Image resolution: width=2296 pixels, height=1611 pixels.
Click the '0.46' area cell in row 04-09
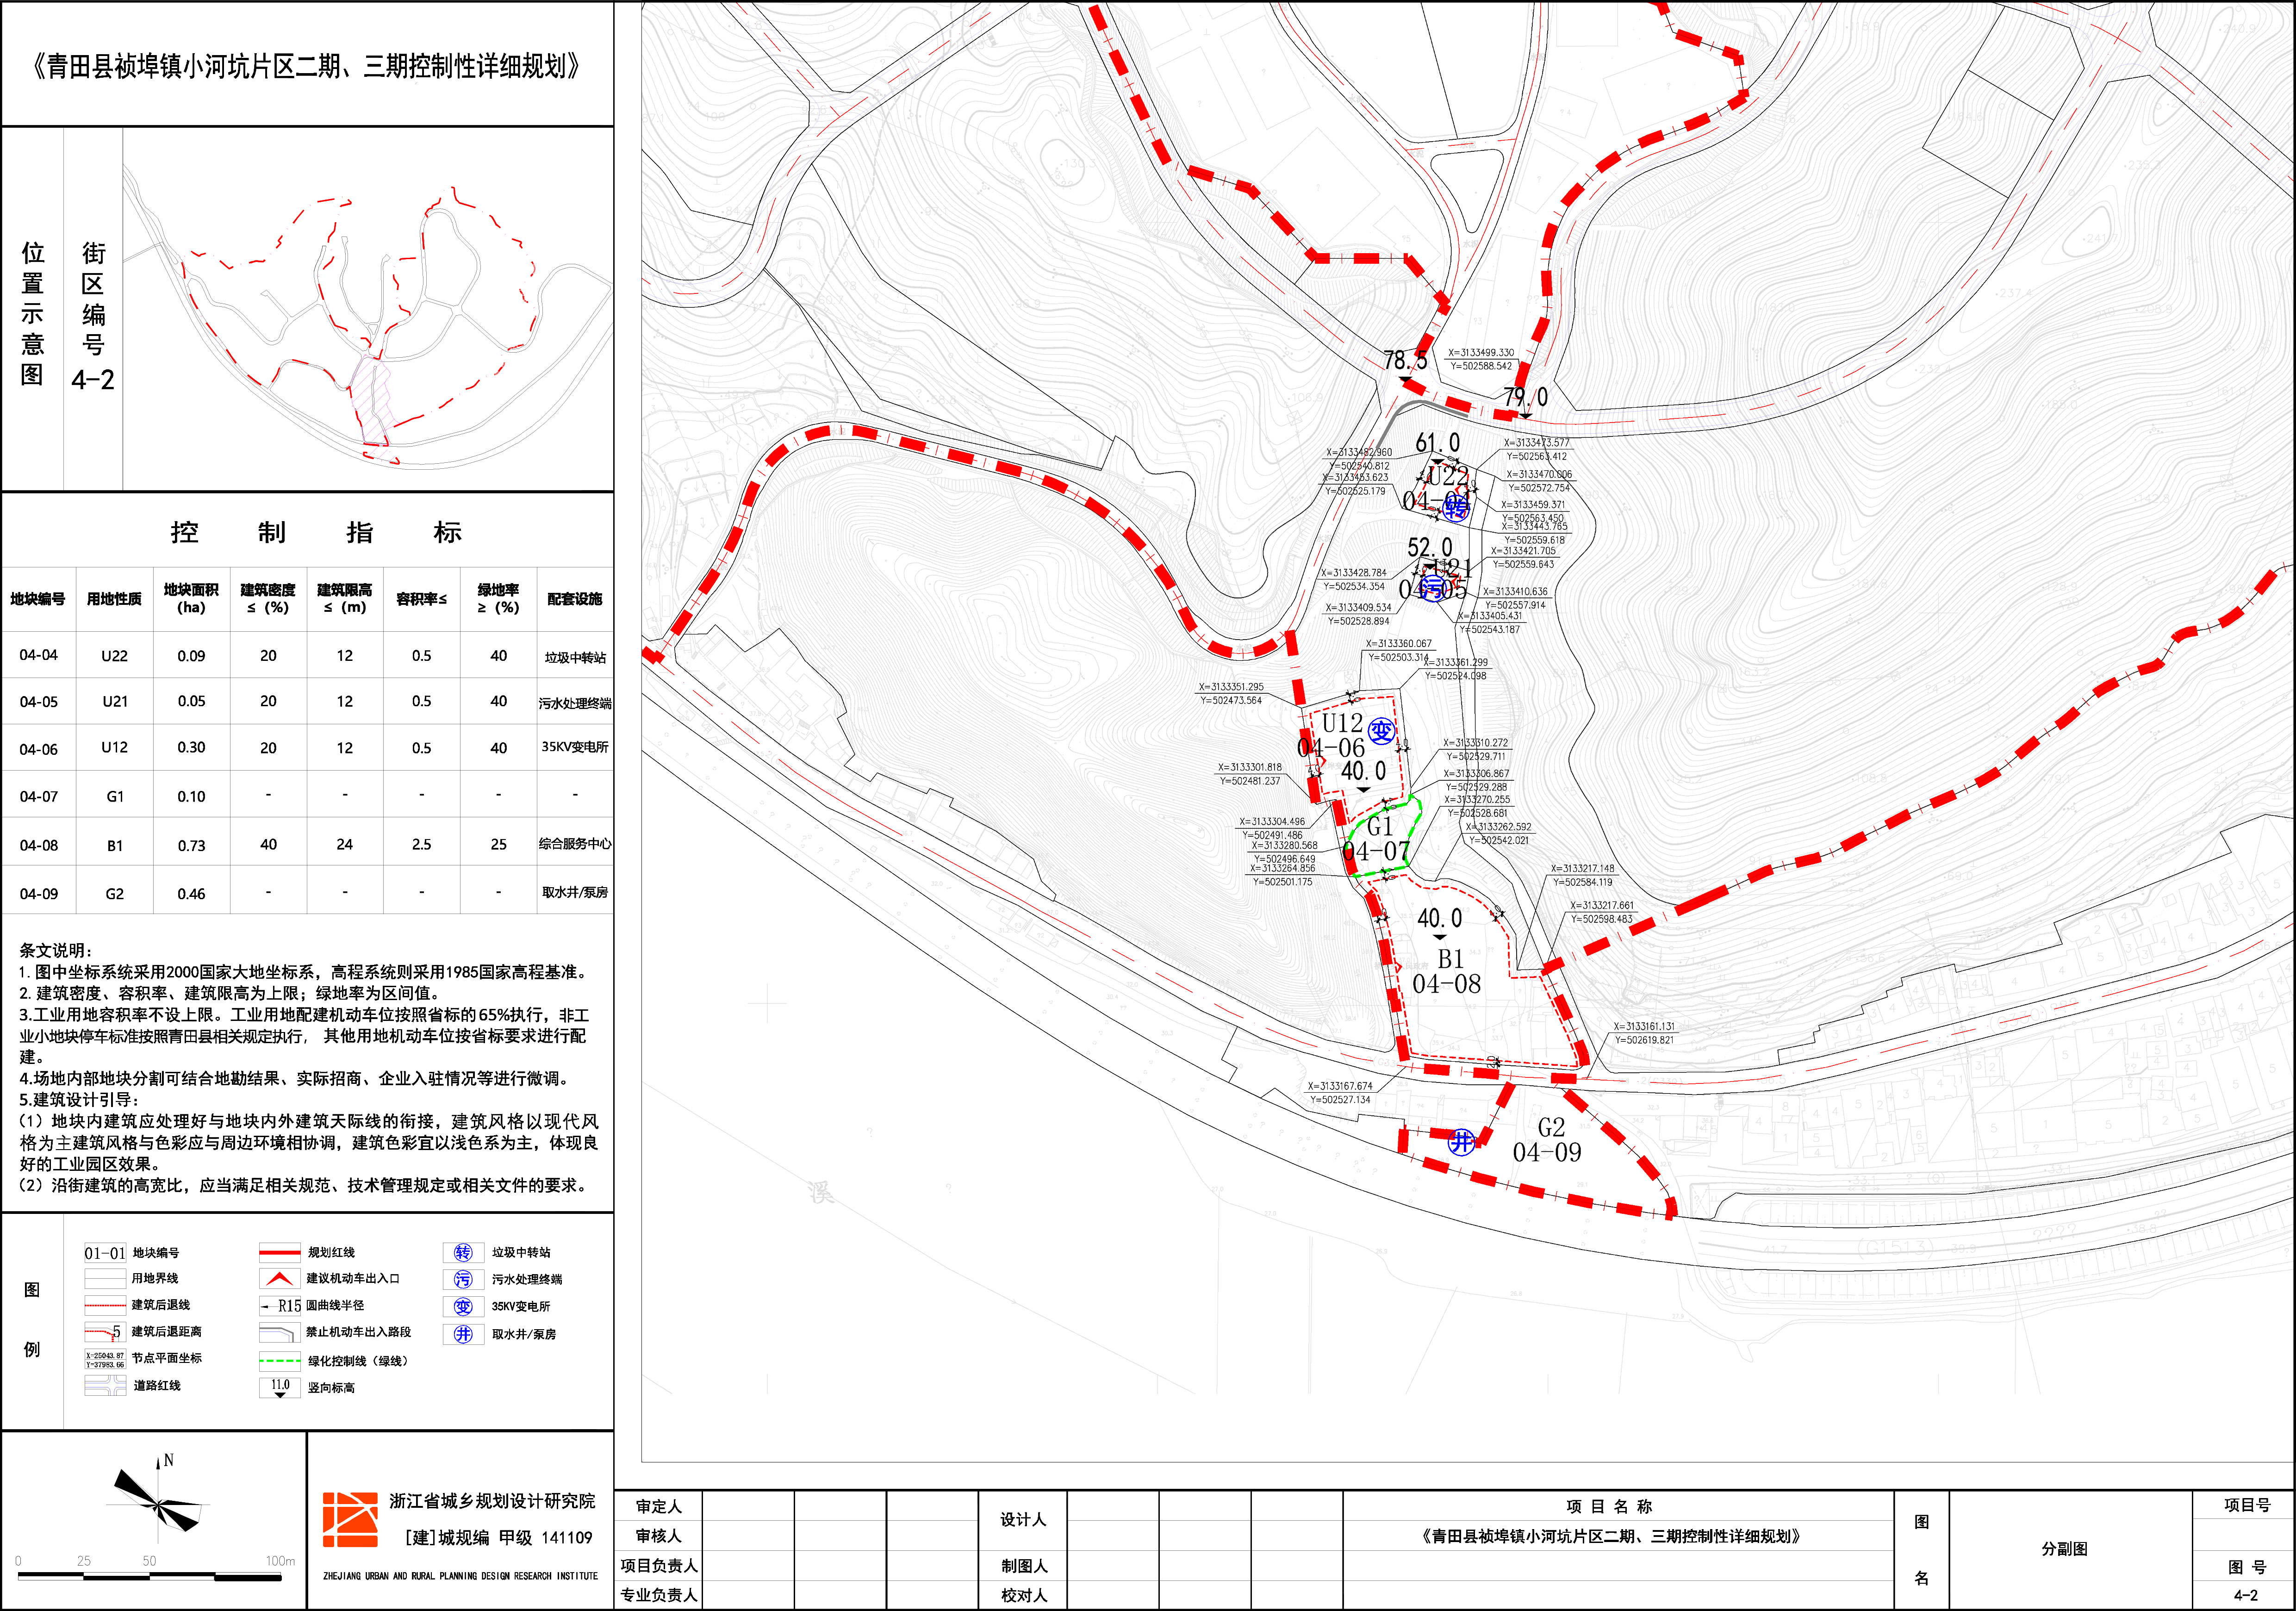pos(191,894)
